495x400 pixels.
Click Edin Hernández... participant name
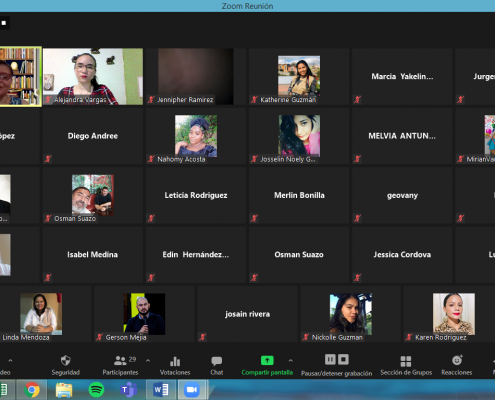[x=196, y=254]
